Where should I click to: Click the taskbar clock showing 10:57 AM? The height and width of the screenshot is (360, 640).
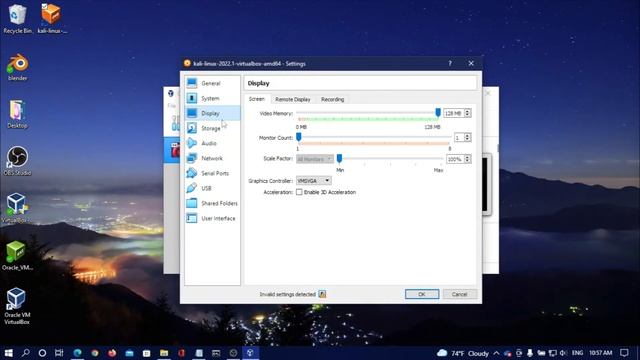coord(600,353)
